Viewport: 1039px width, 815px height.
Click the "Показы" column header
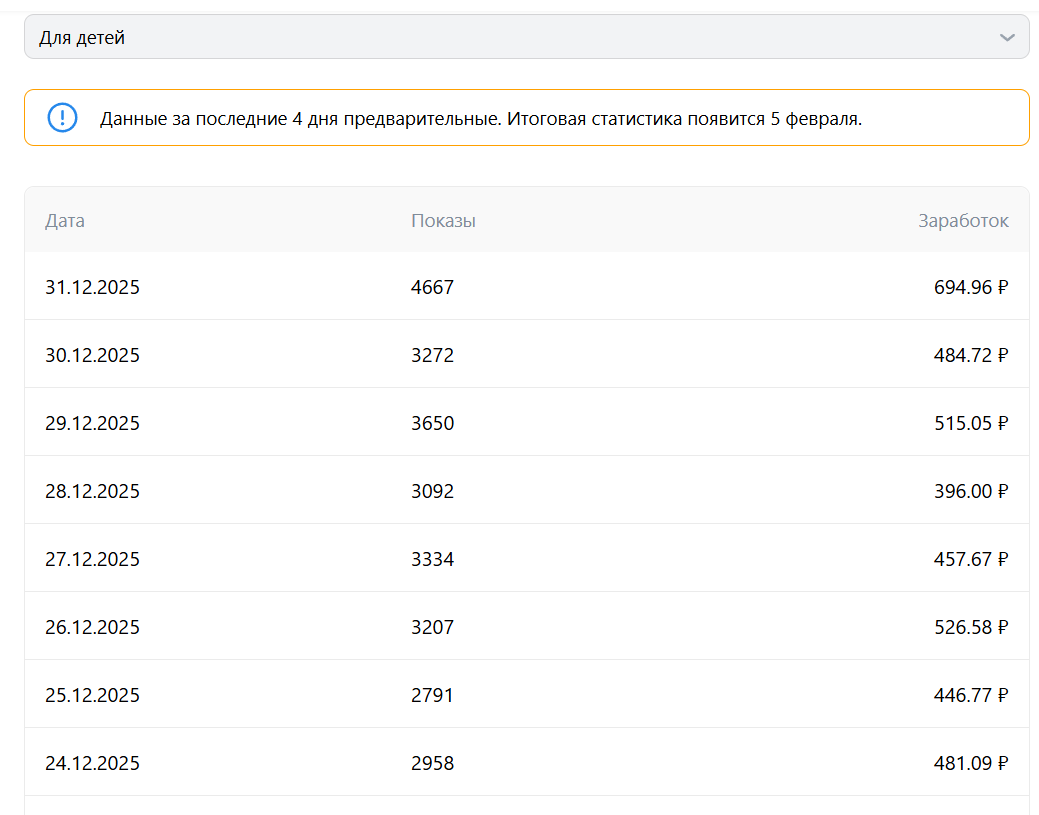tap(443, 221)
